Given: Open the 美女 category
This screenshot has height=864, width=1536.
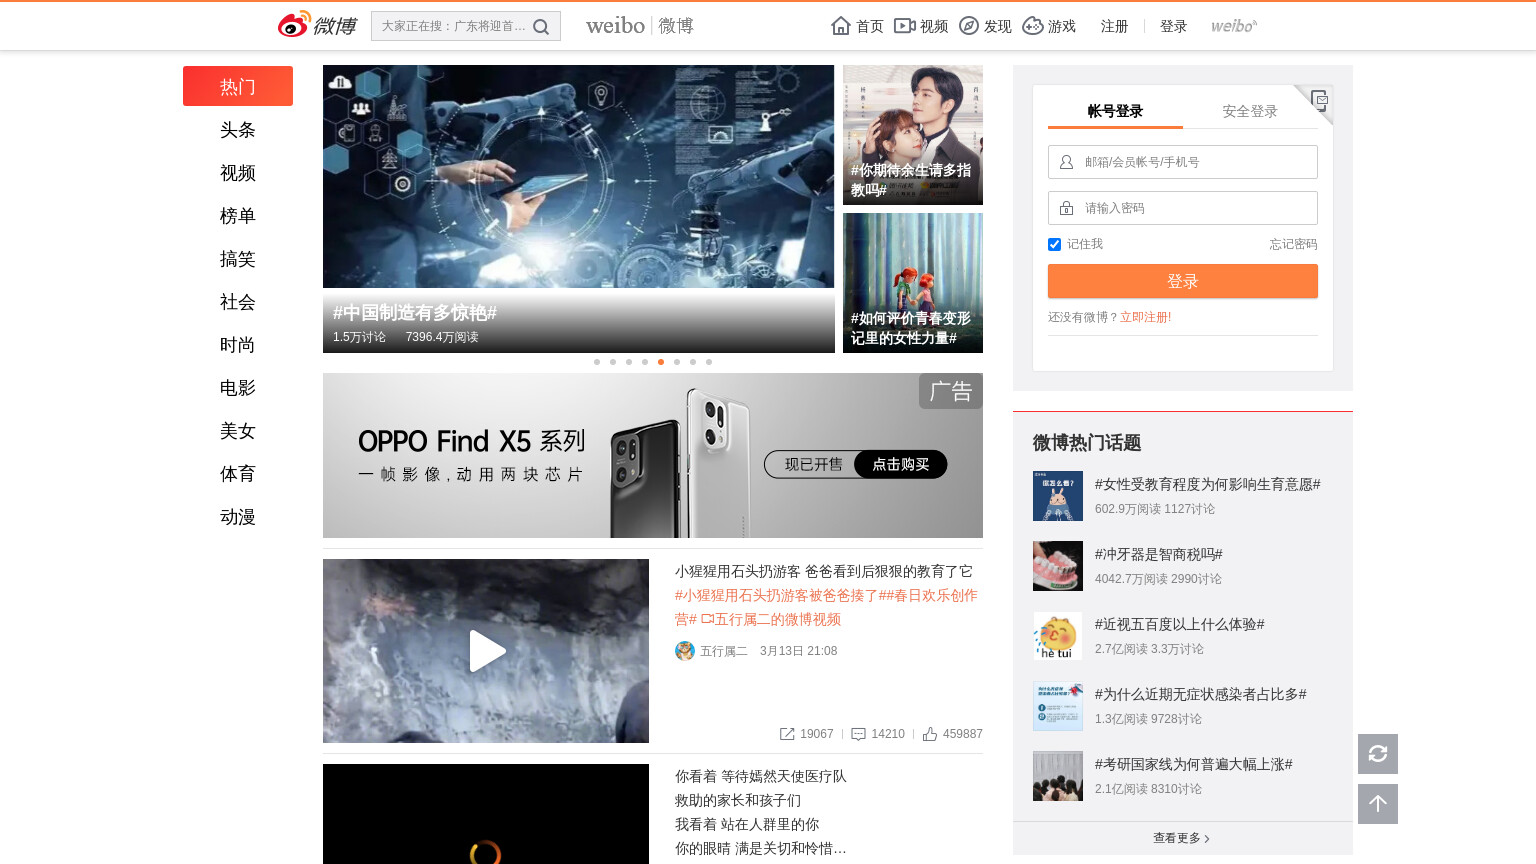Looking at the screenshot, I should click(238, 431).
